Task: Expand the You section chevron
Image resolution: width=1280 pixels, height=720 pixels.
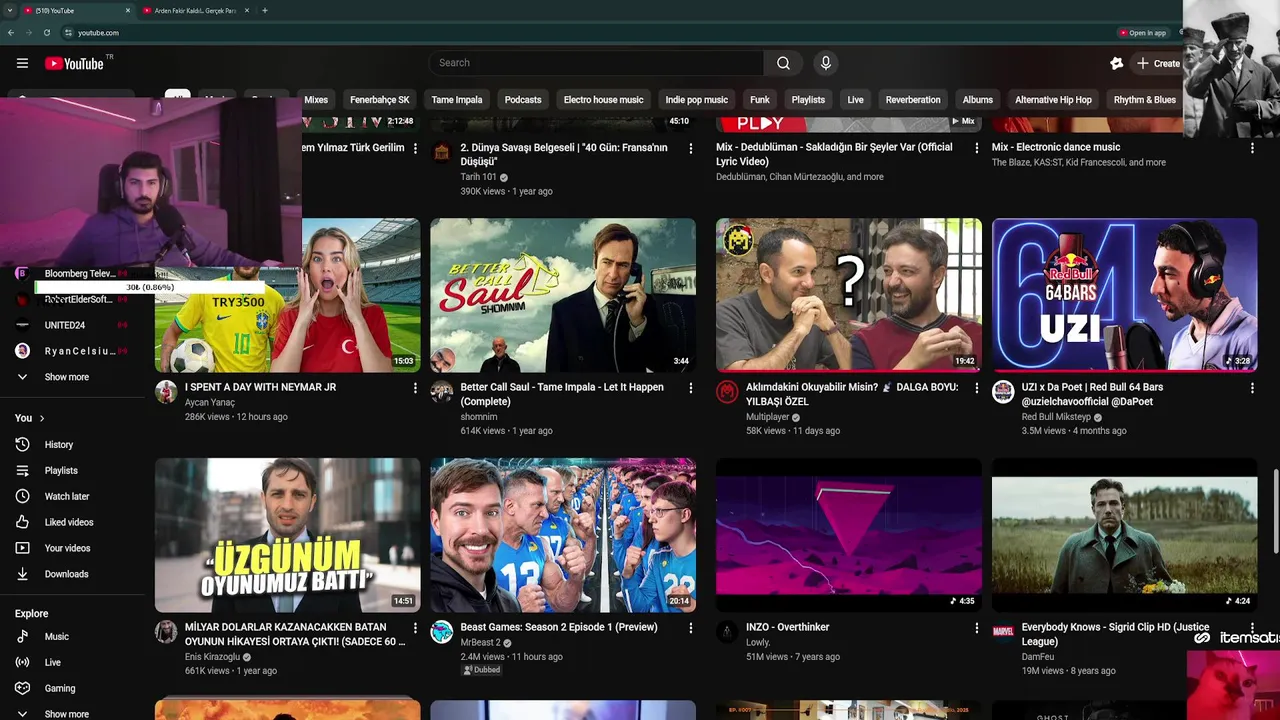Action: coord(42,418)
